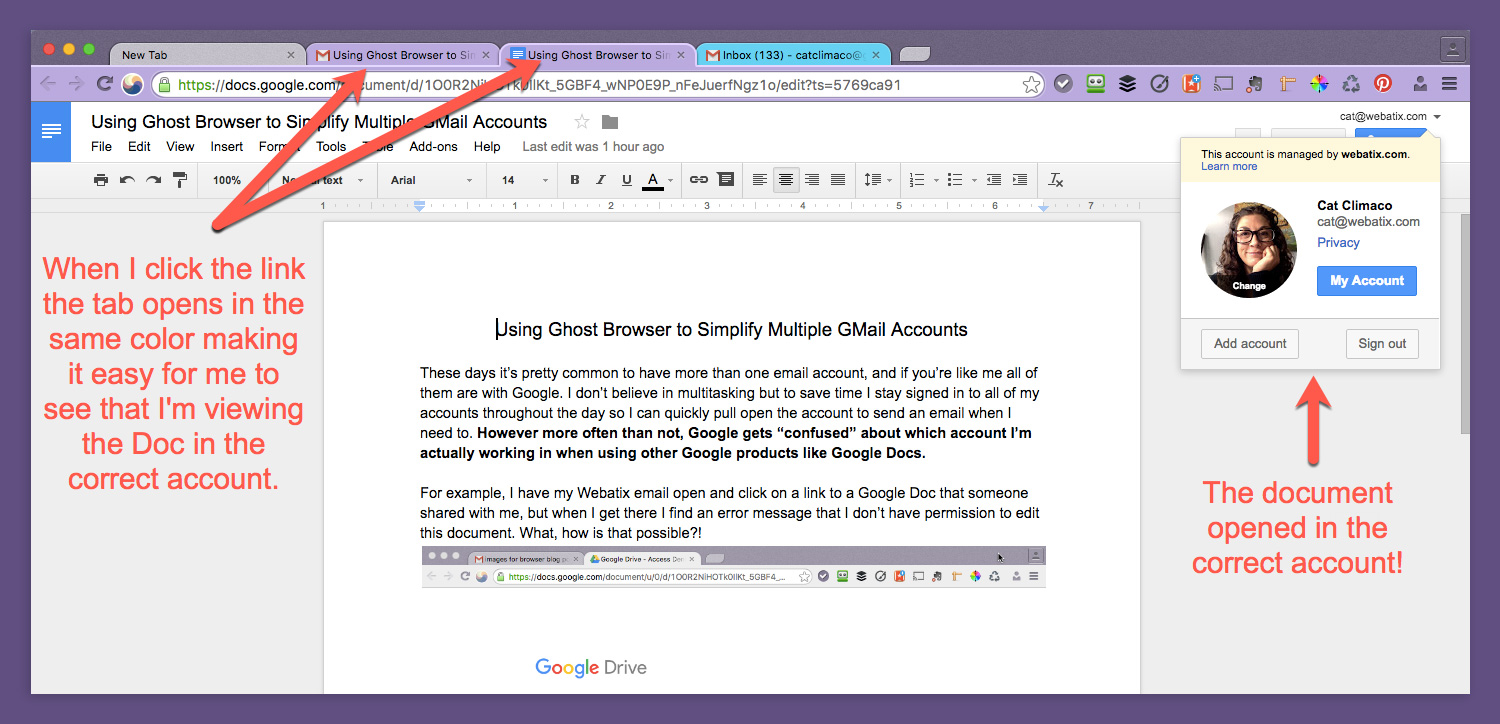Print the document using printer icon
The height and width of the screenshot is (724, 1500).
[100, 180]
